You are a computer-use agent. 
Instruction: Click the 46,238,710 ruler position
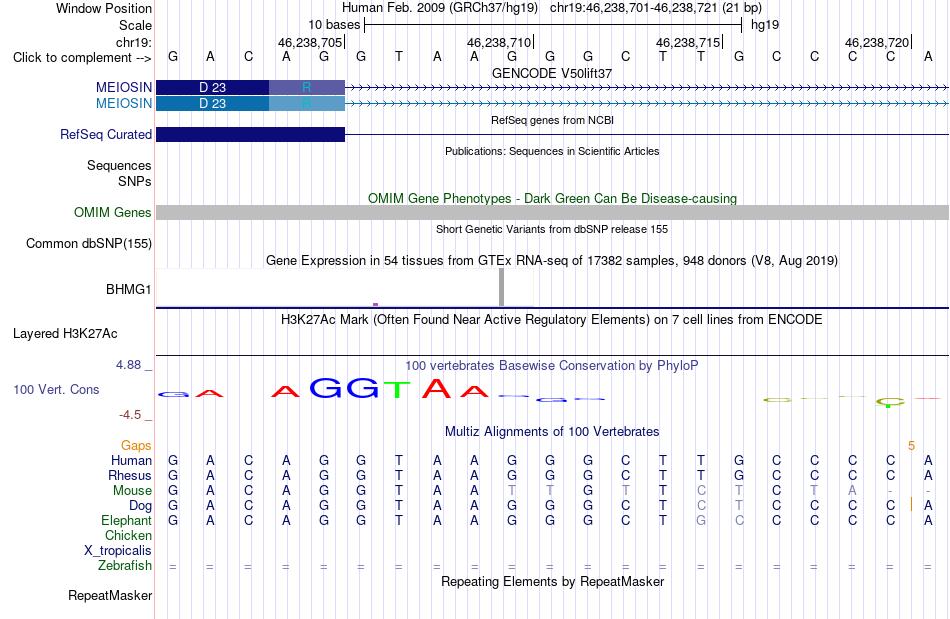499,42
